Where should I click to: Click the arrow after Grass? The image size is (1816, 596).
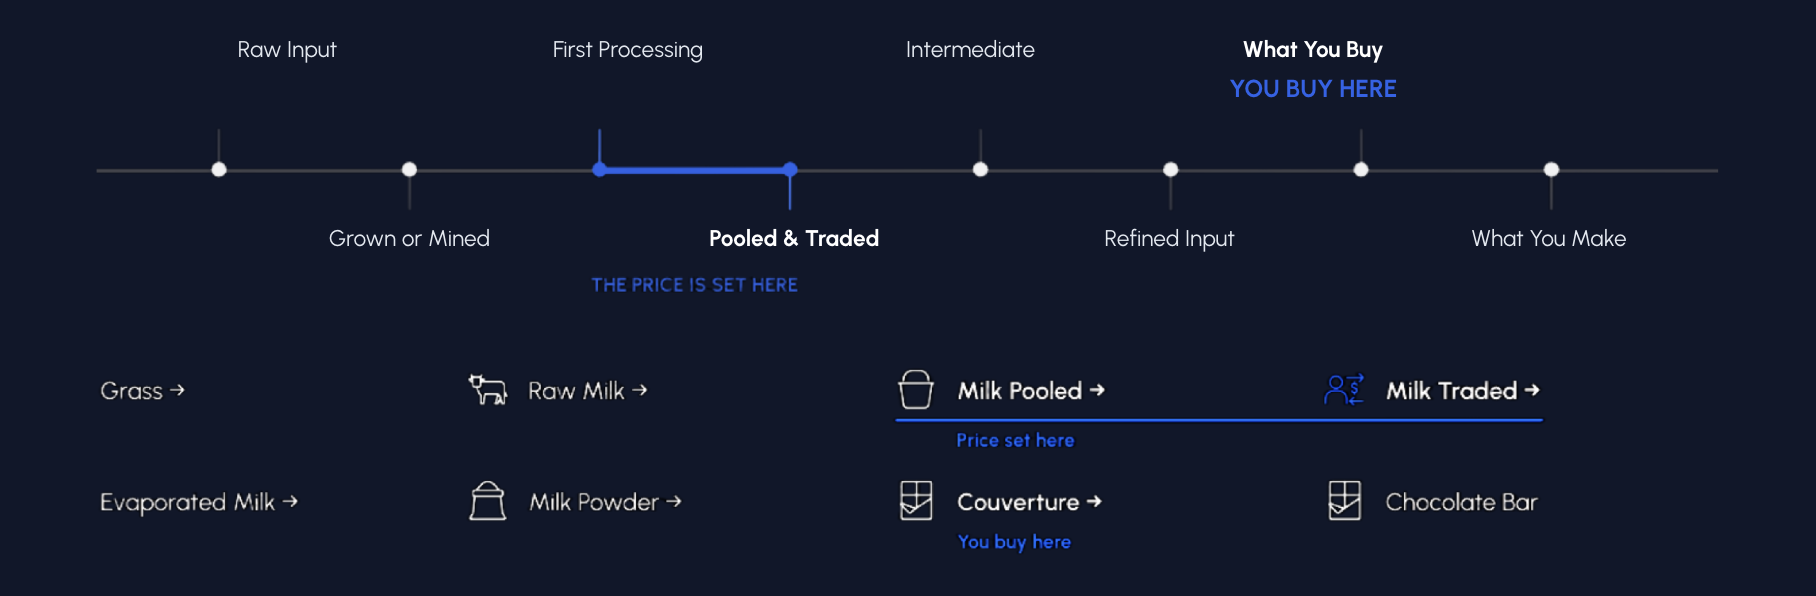coord(177,390)
